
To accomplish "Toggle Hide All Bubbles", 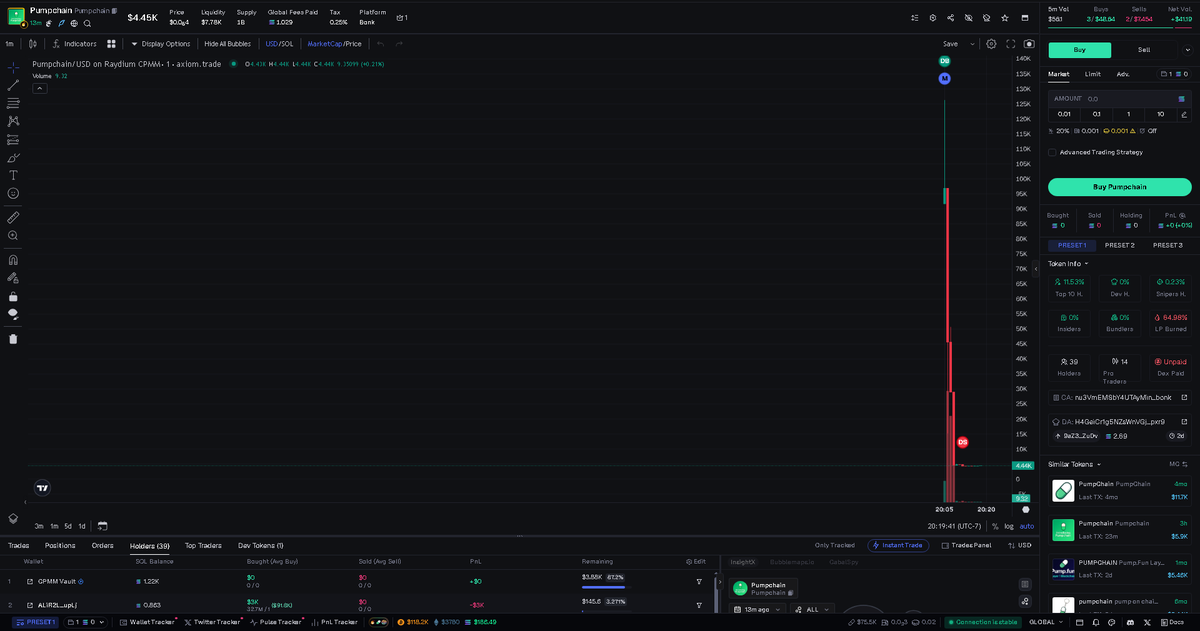I will coord(227,44).
